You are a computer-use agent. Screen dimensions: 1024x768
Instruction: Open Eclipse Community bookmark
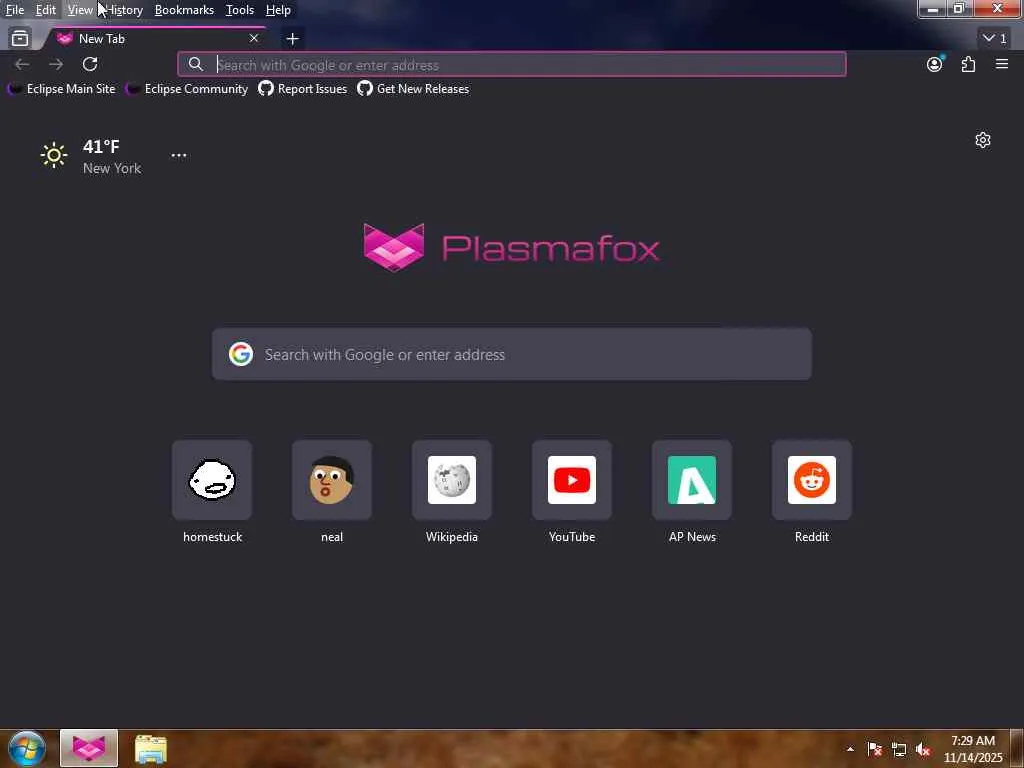(x=187, y=89)
